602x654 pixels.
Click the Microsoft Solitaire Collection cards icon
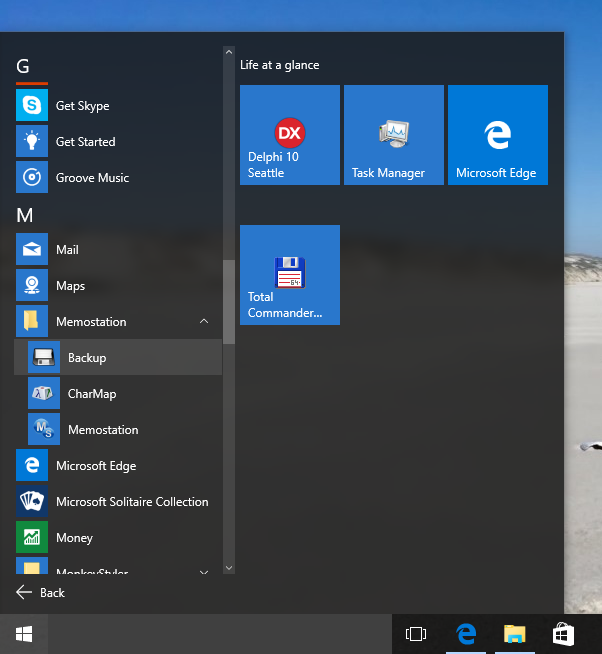(32, 501)
